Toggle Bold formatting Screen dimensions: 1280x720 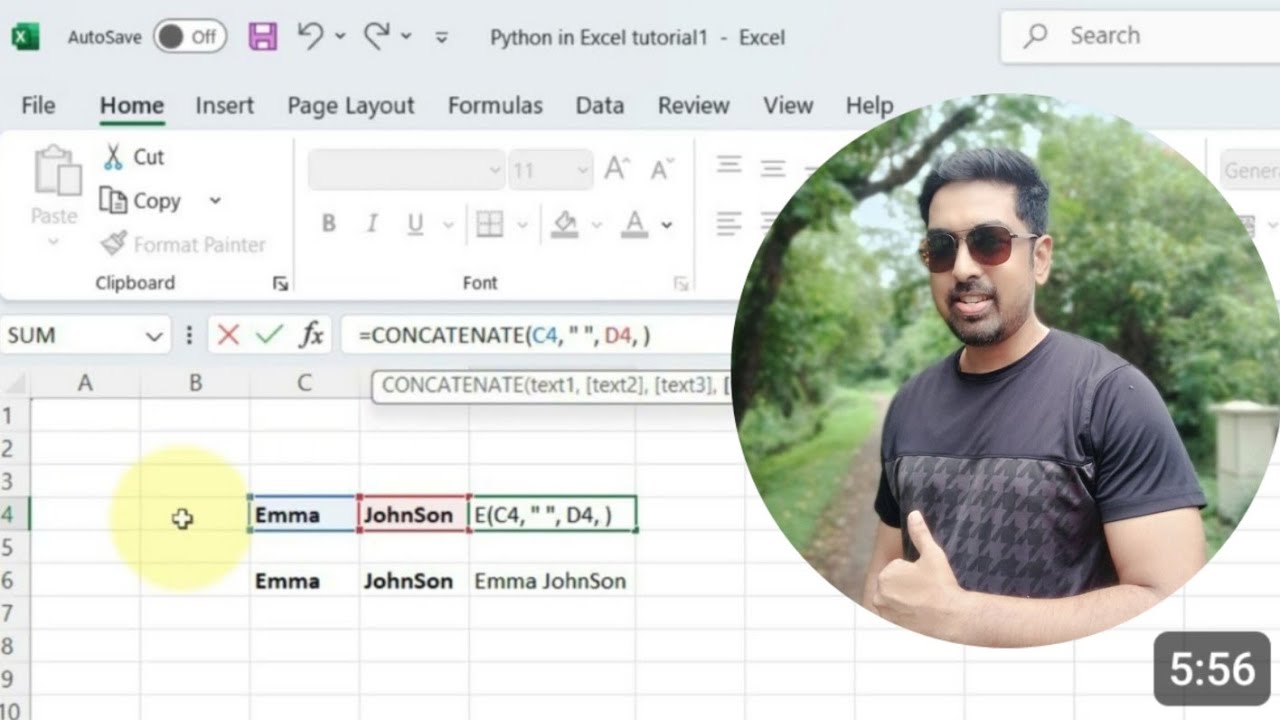click(x=328, y=224)
